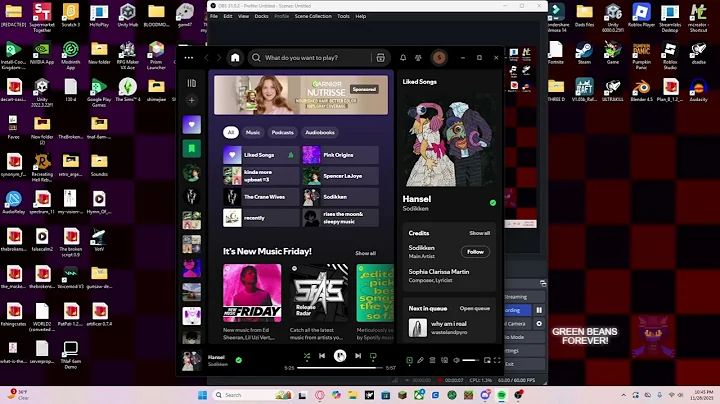The image size is (720, 404).
Task: Toggle Now Playing view
Action: pos(409,360)
